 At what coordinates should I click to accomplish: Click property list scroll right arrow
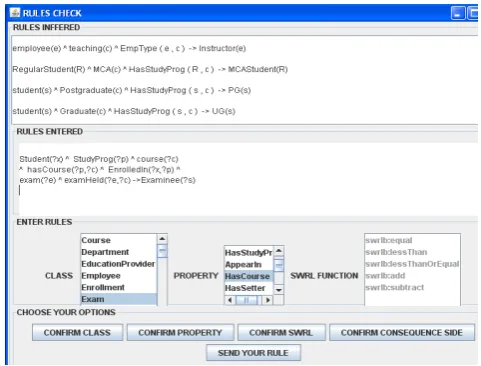pyautogui.click(x=268, y=300)
